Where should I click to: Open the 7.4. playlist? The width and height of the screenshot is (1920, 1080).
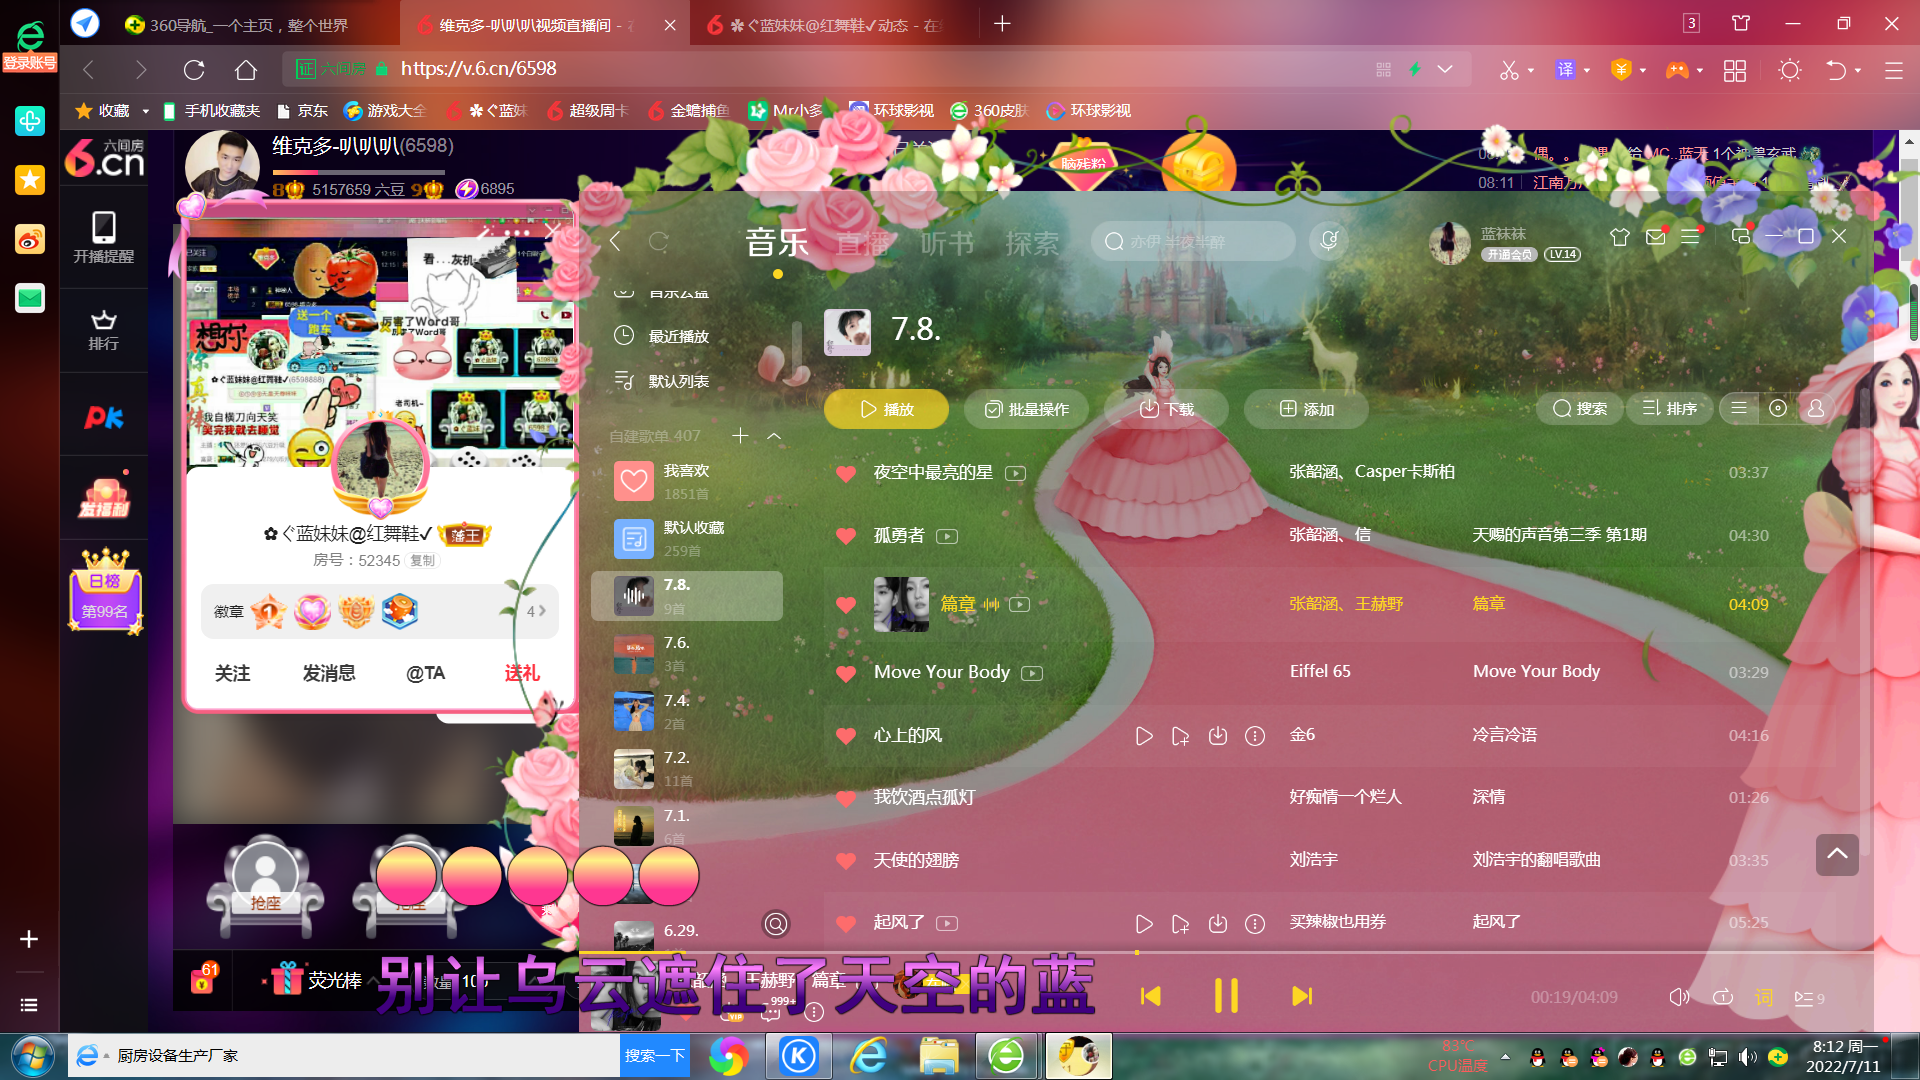click(686, 711)
